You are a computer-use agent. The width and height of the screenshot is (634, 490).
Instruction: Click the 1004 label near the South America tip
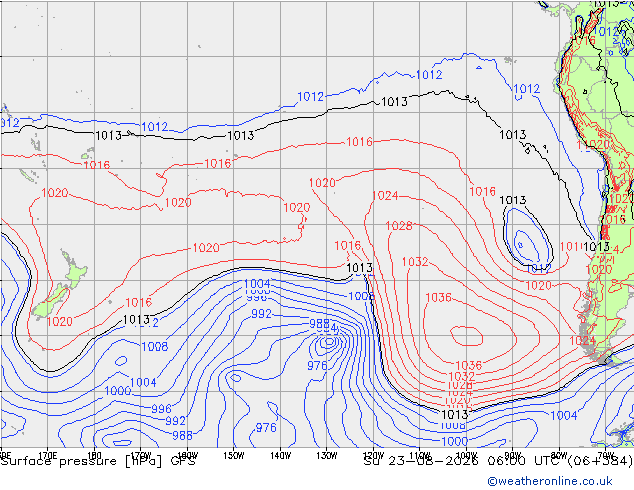click(x=564, y=415)
